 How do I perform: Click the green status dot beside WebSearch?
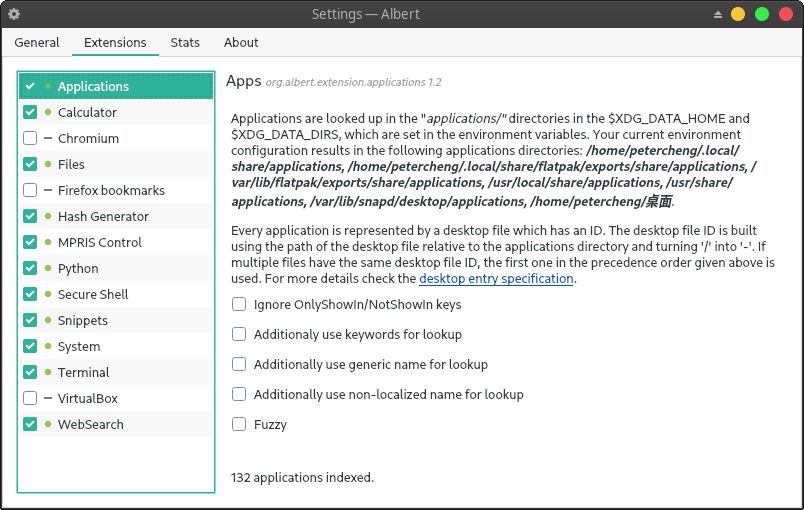(x=48, y=424)
